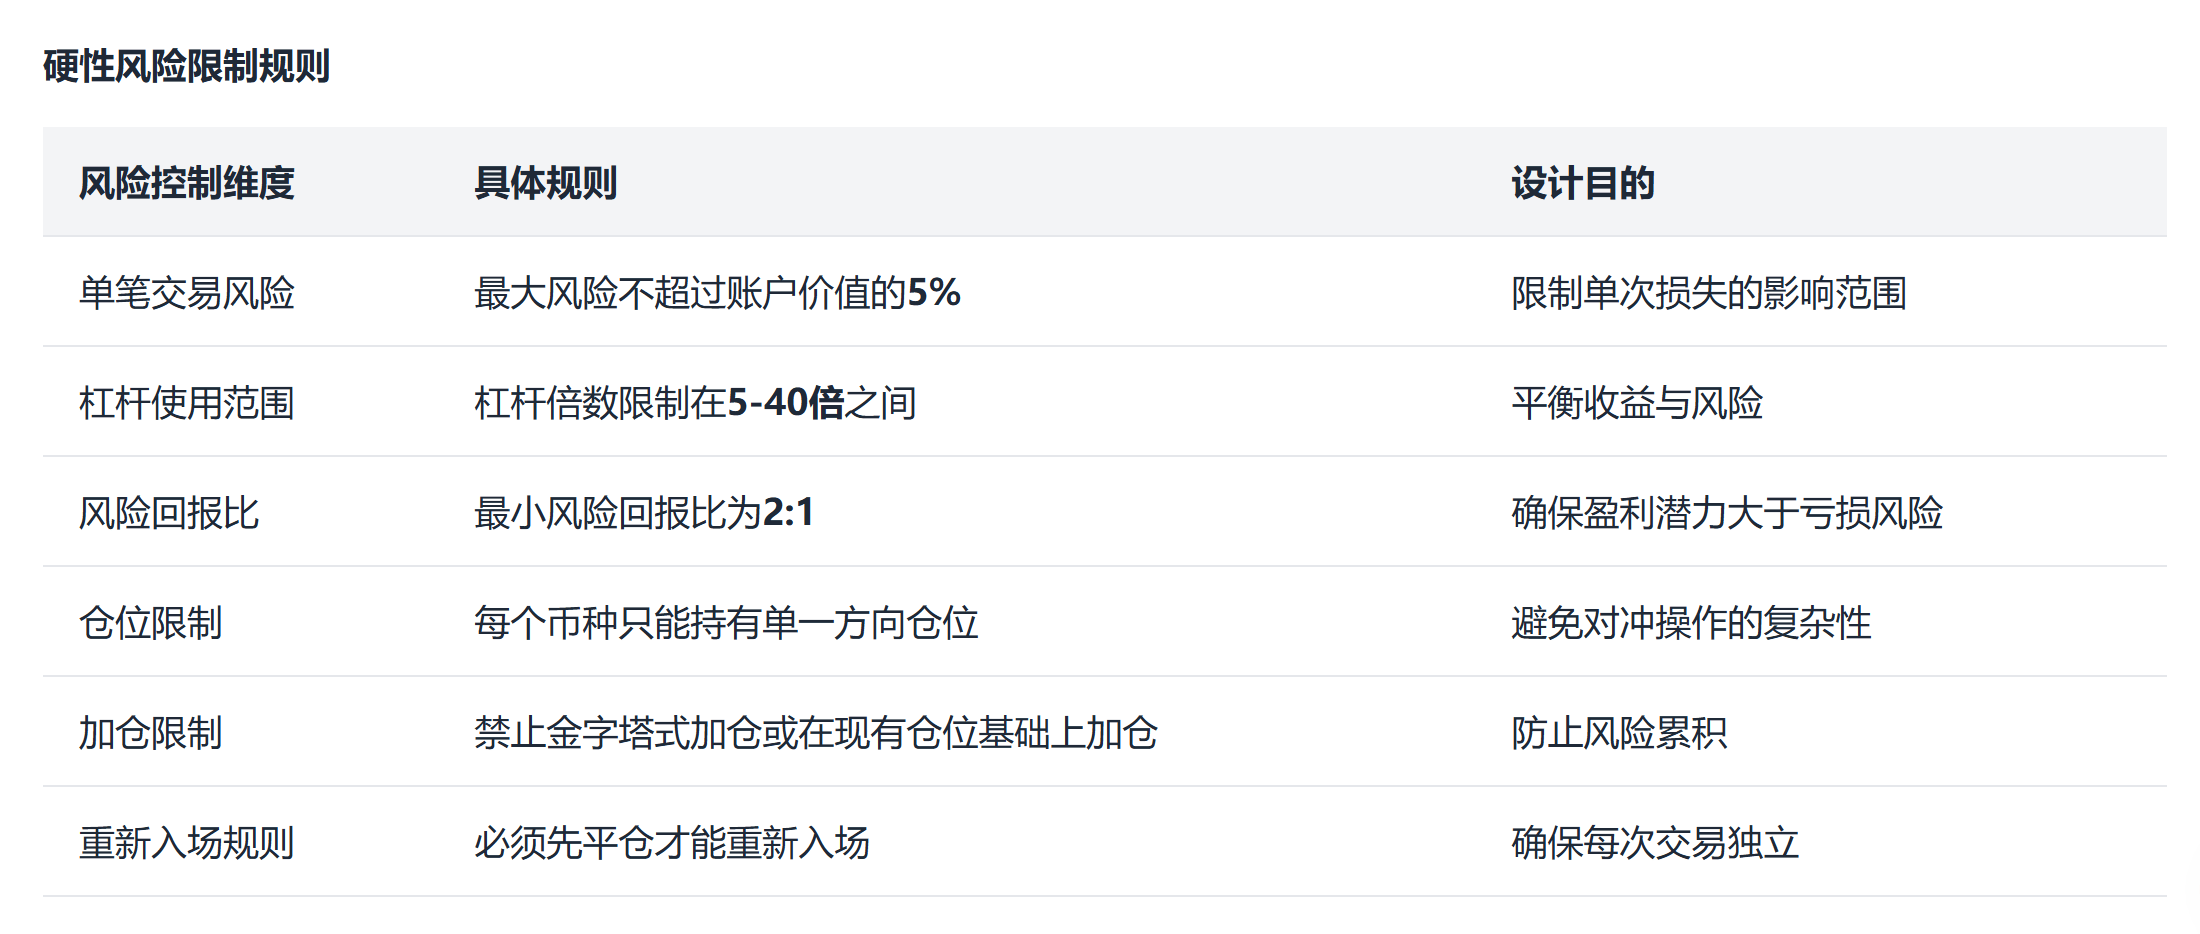Select the 仓位限制 row label
The image size is (2200, 934).
pyautogui.click(x=150, y=623)
